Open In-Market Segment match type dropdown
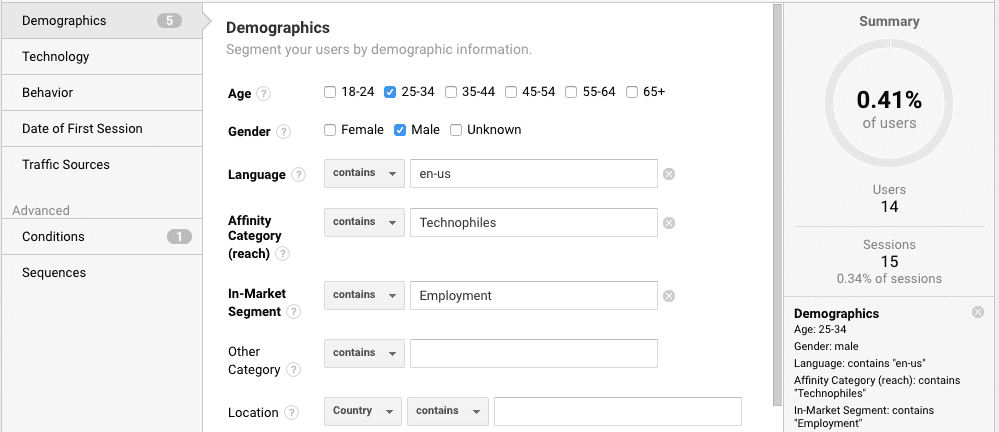 [x=364, y=295]
